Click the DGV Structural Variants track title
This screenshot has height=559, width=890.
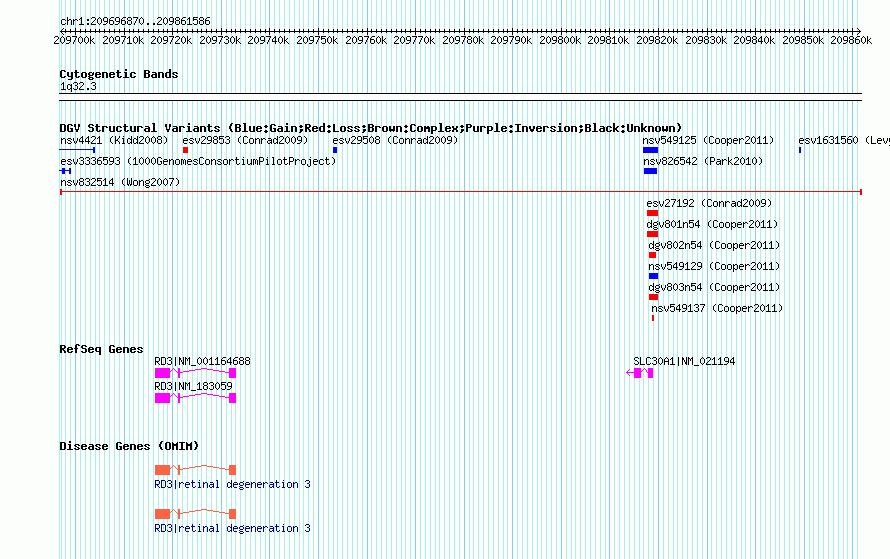click(371, 128)
